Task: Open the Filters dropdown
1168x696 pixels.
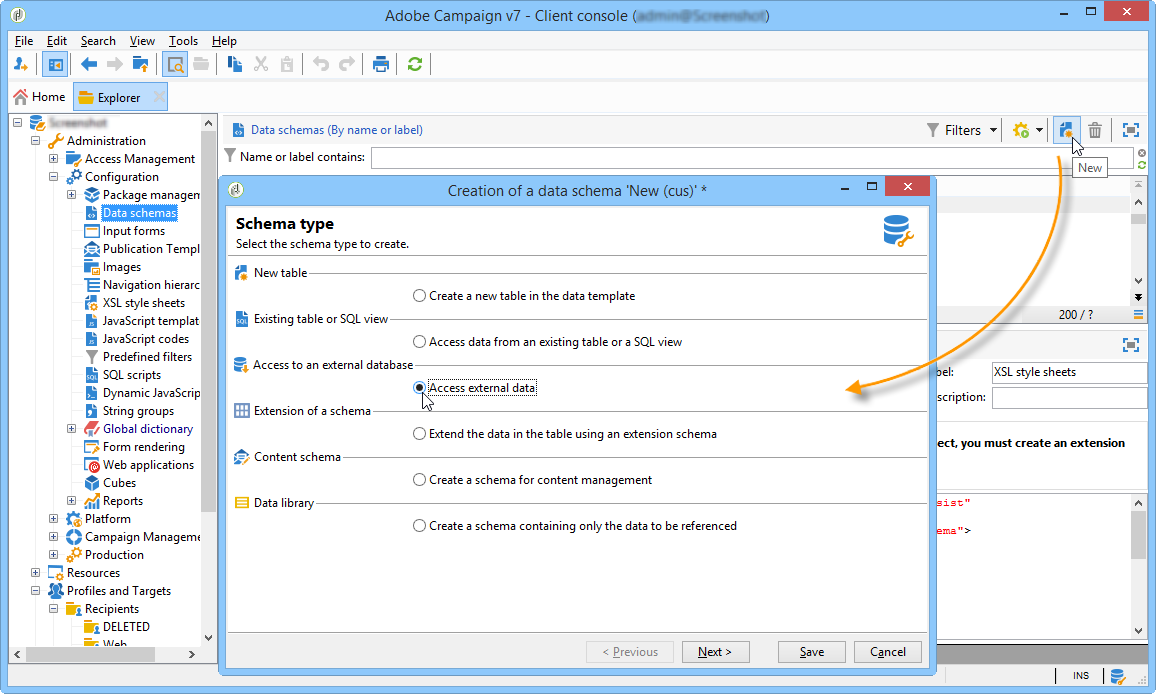Action: pyautogui.click(x=962, y=130)
